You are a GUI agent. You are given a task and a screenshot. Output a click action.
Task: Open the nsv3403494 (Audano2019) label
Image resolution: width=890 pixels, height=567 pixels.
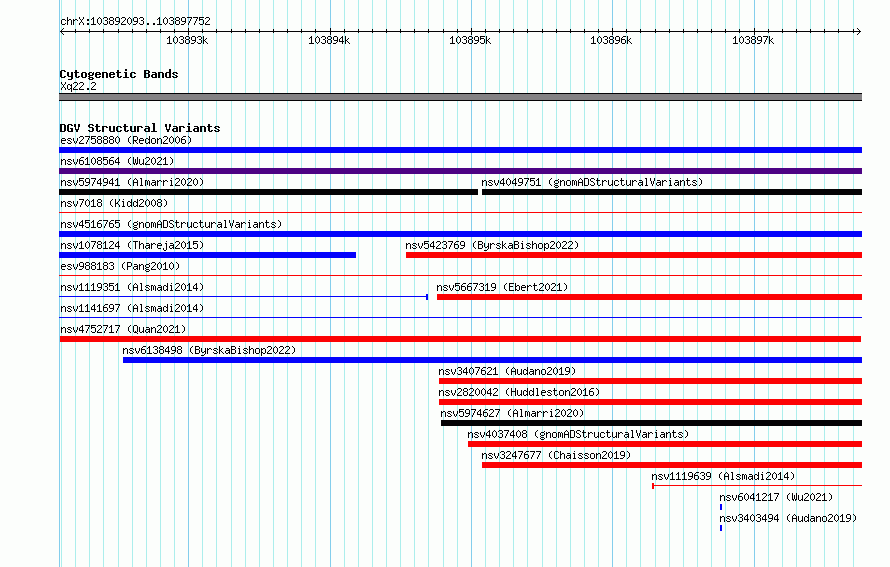(788, 518)
